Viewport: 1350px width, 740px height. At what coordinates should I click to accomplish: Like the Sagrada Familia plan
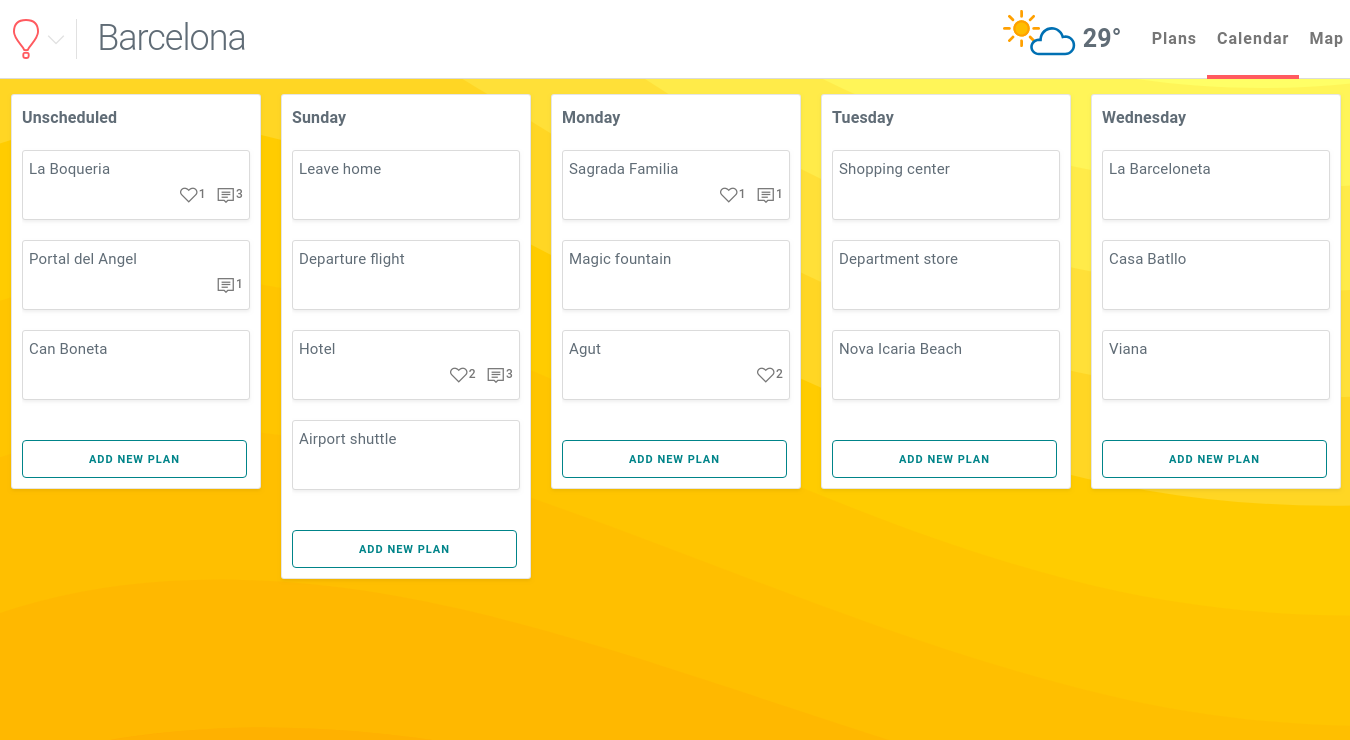tap(728, 195)
